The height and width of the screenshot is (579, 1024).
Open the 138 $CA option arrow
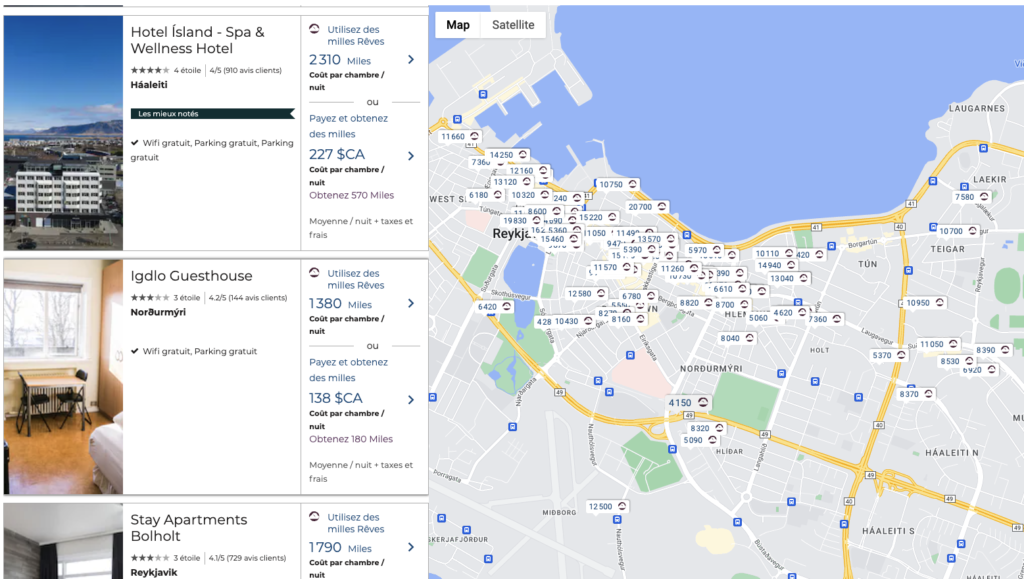point(410,399)
